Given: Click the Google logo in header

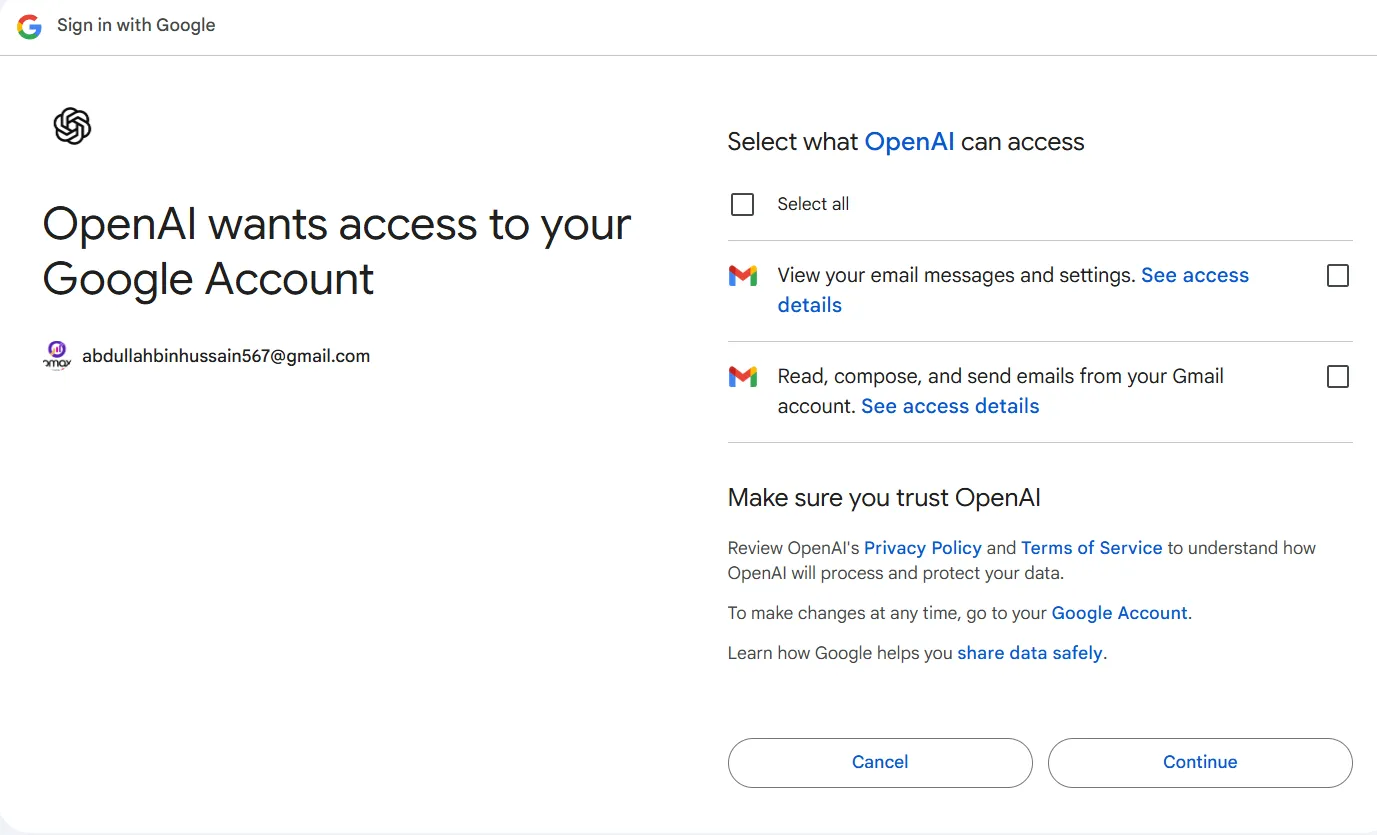Looking at the screenshot, I should click(x=29, y=26).
